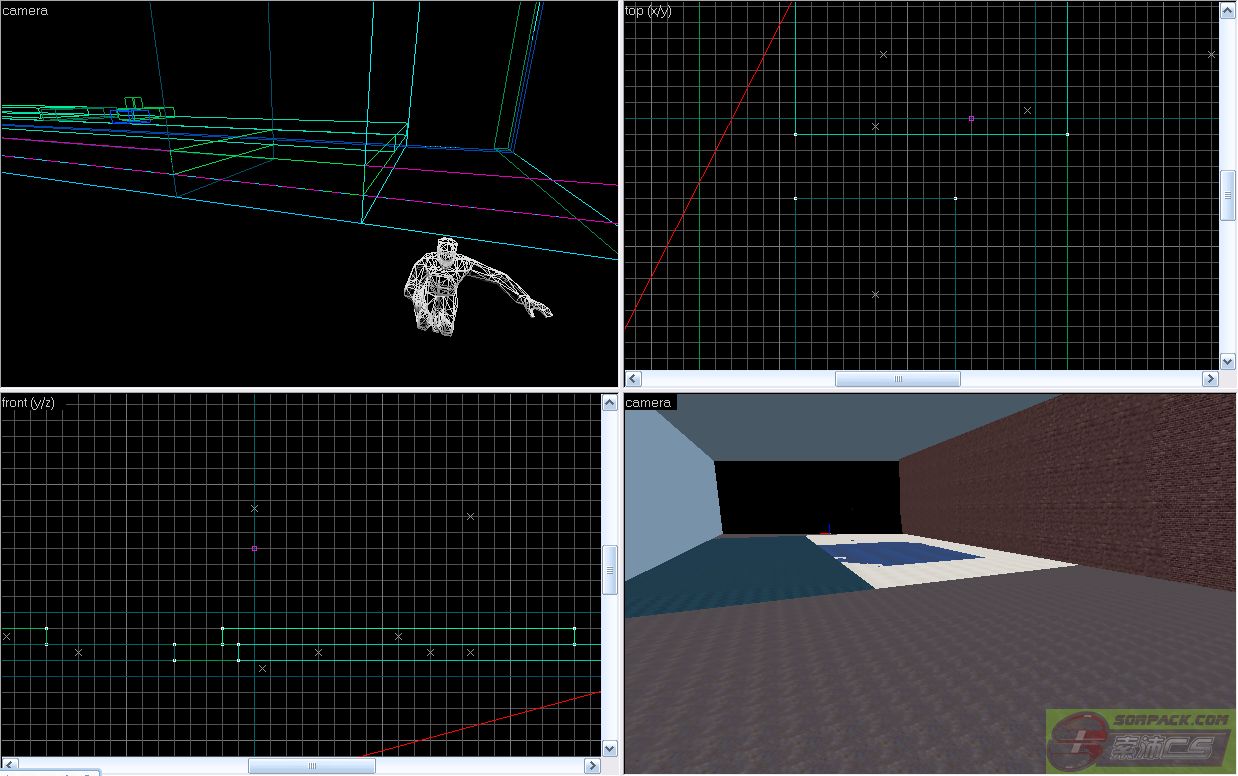Click the "front (y/z)" viewport label
Screen dimensions: 1238x776
pos(29,403)
